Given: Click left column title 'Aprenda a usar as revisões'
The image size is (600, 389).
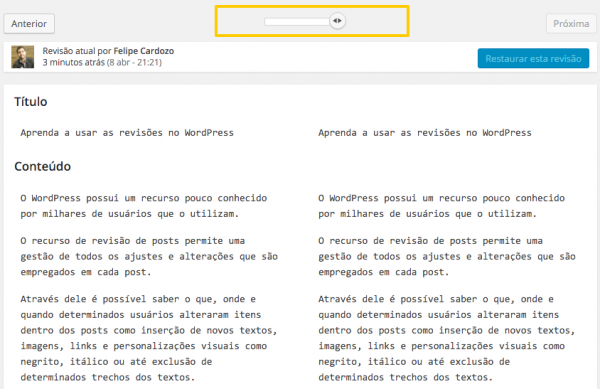Looking at the screenshot, I should tap(127, 133).
